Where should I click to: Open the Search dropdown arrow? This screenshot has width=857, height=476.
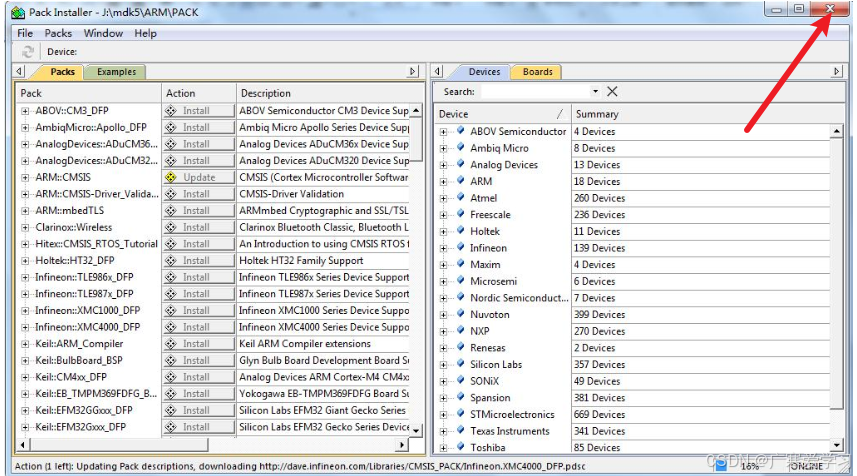595,91
